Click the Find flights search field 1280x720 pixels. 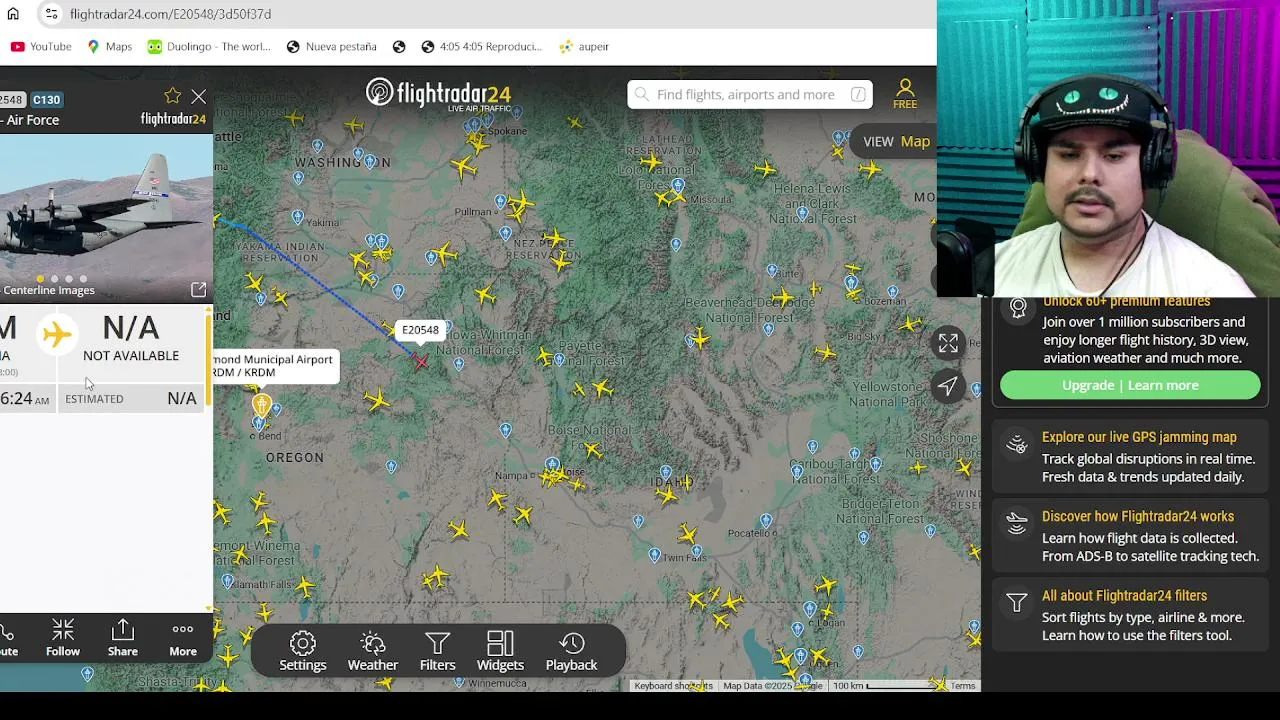(750, 94)
